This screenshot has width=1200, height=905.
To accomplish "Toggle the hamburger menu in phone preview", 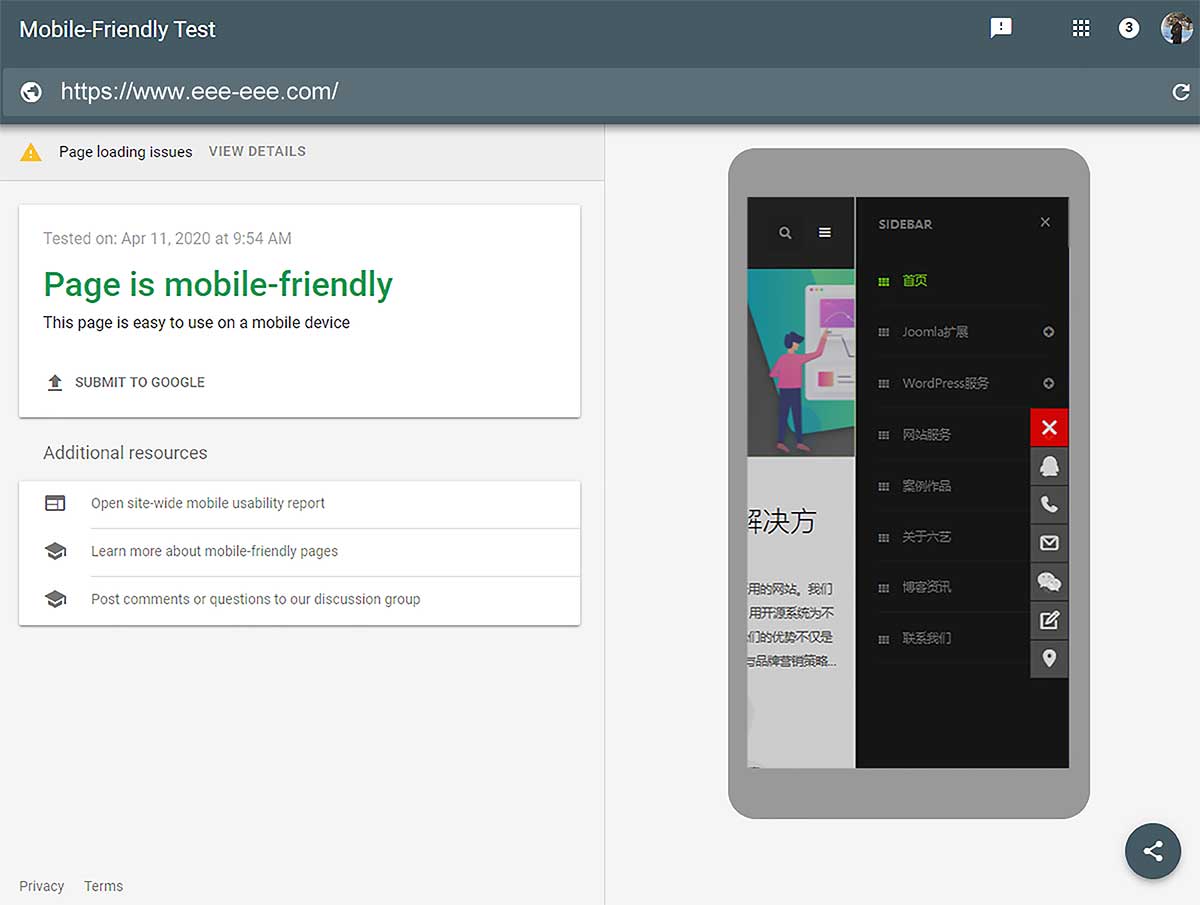I will [x=825, y=233].
